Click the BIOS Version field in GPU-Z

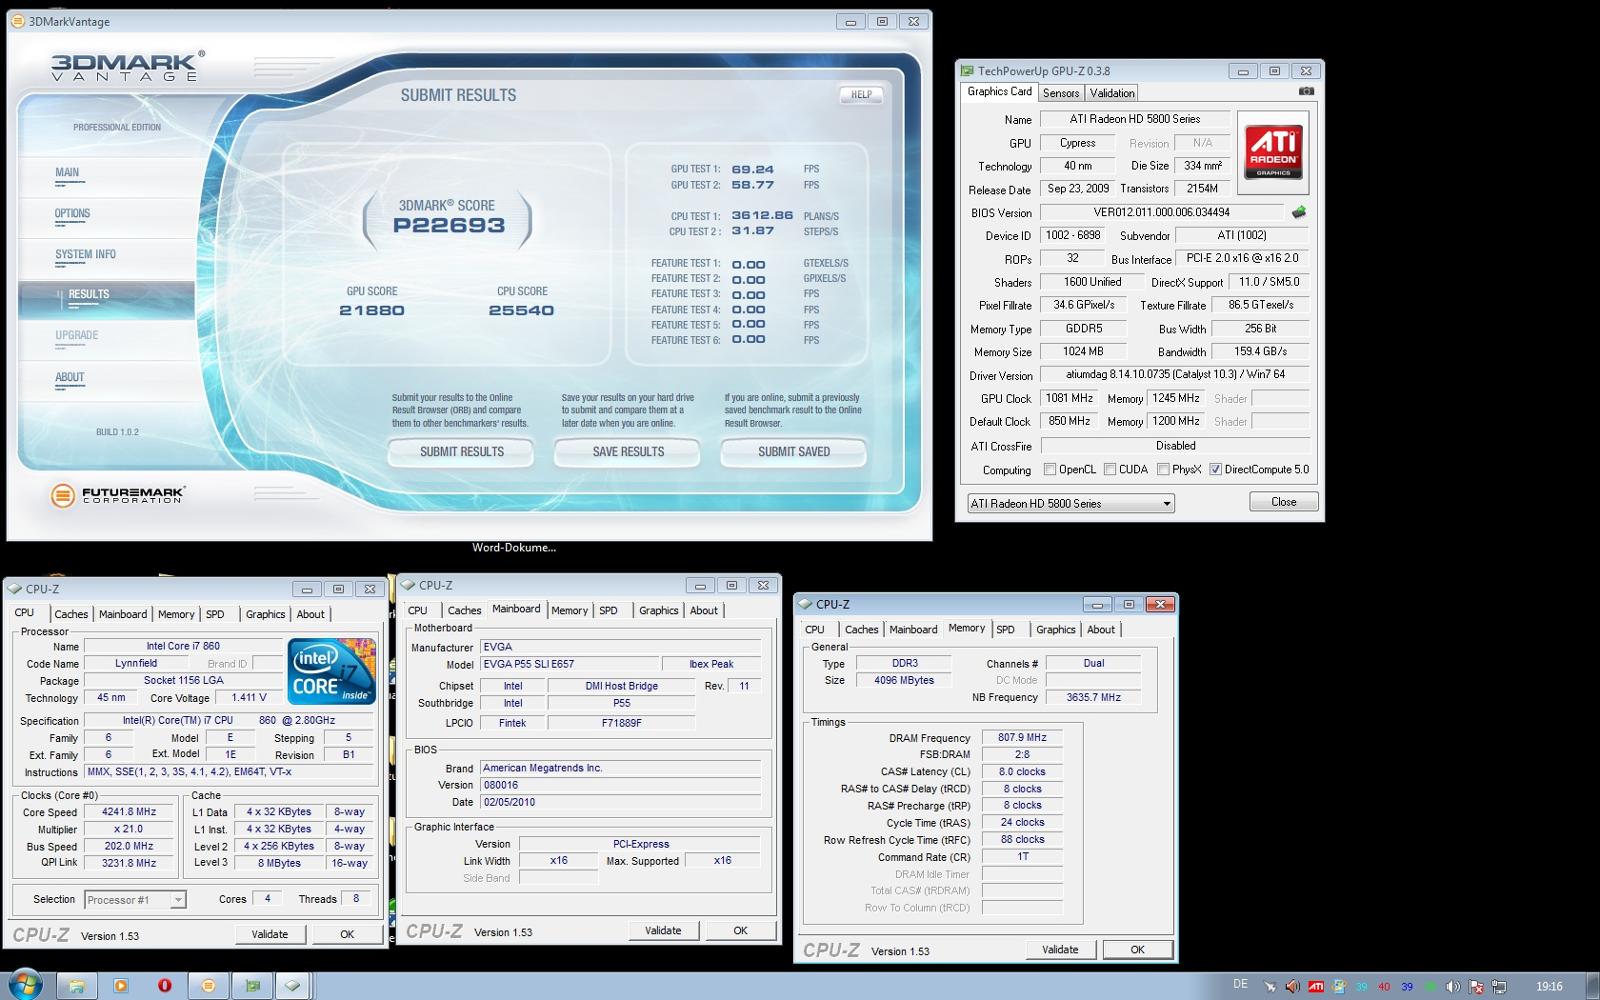coord(1162,212)
